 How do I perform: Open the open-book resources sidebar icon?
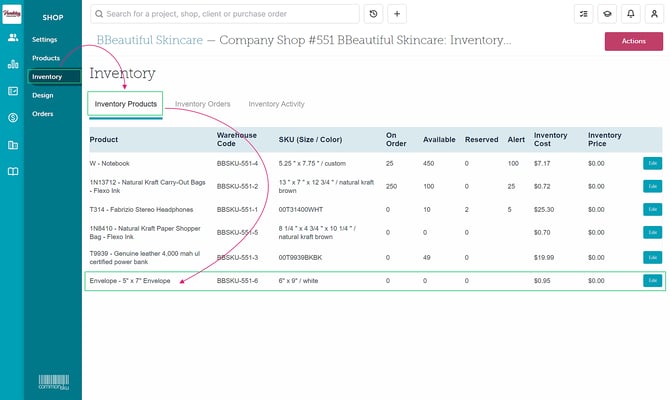pyautogui.click(x=13, y=171)
